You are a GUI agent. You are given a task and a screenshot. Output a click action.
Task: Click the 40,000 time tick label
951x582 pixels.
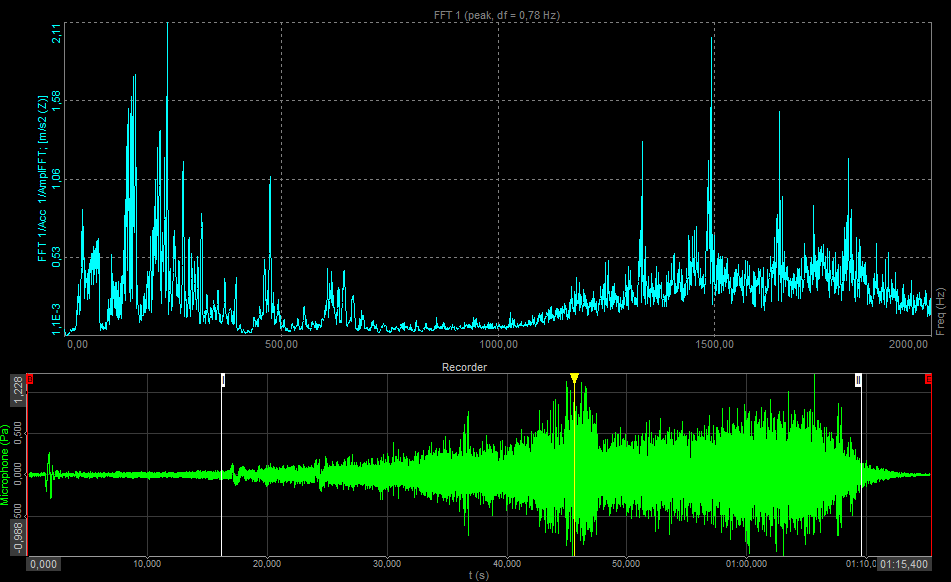[507, 564]
